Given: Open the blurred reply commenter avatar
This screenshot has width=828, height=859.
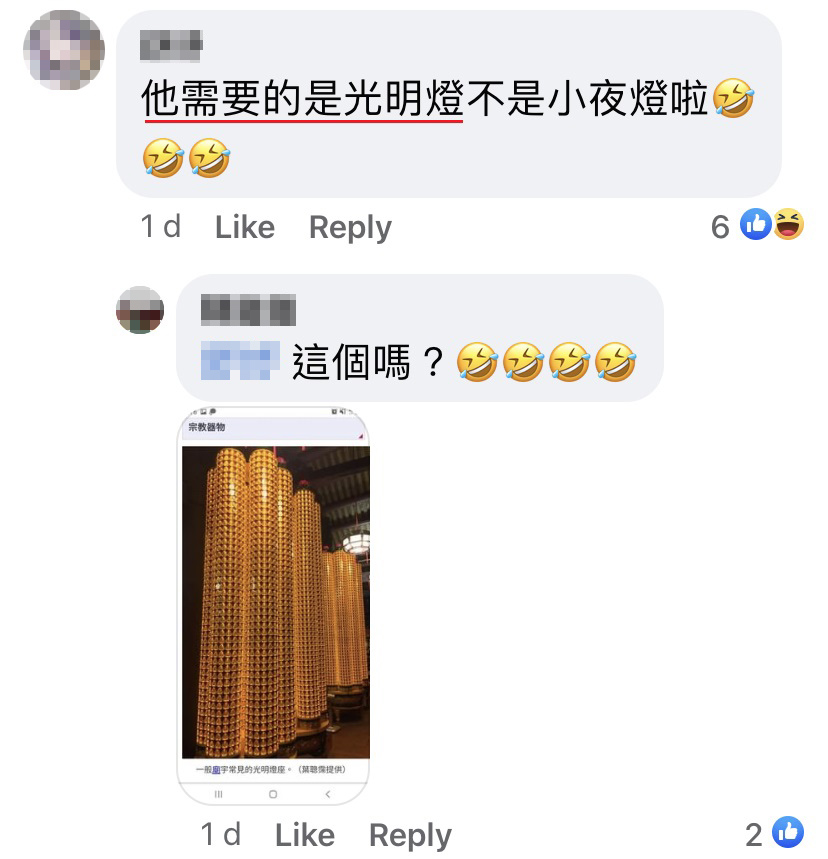Looking at the screenshot, I should tap(140, 310).
